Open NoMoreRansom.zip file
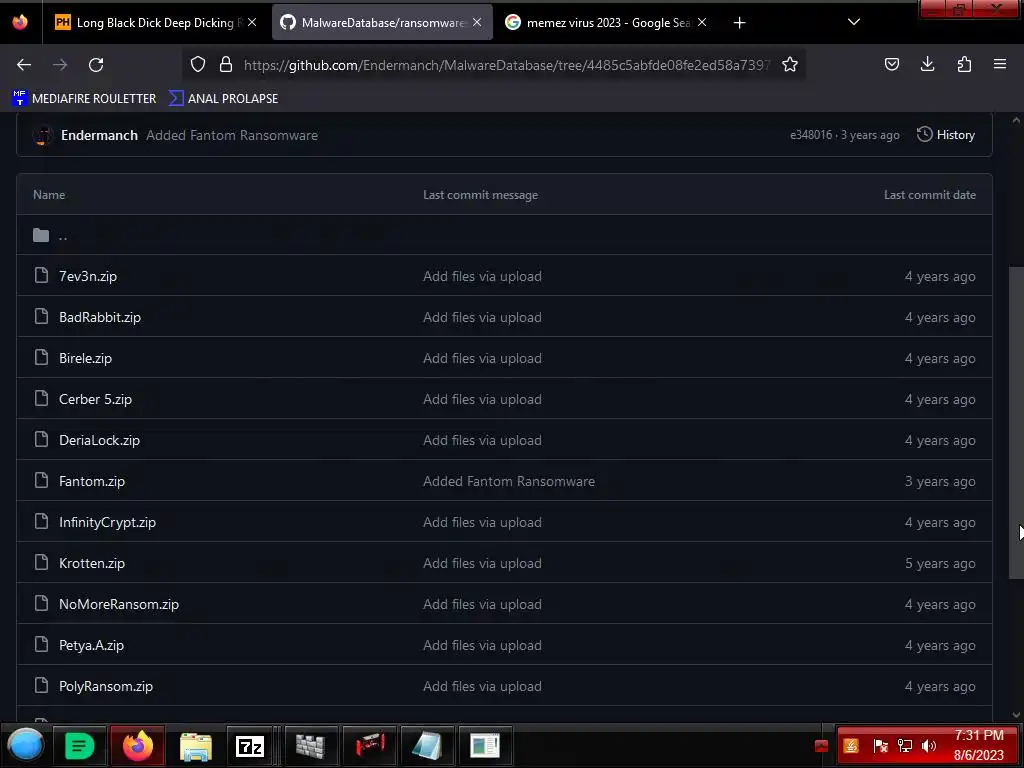The width and height of the screenshot is (1024, 768). (119, 604)
